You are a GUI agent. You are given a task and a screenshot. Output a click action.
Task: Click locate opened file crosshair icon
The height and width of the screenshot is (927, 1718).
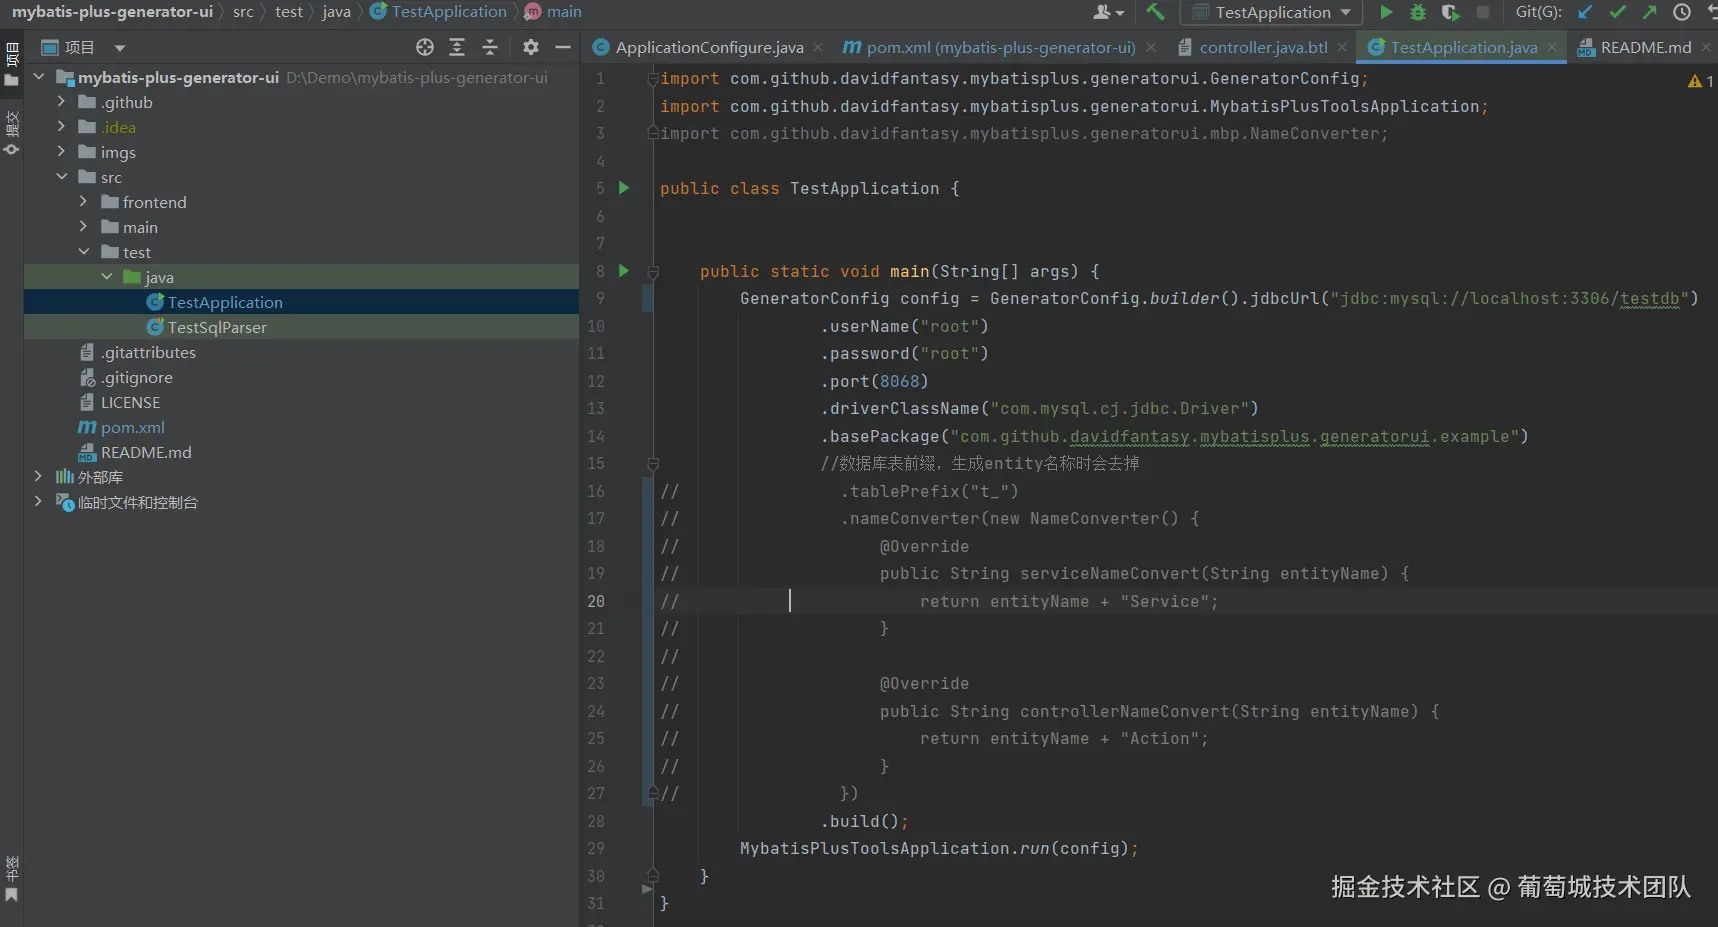click(x=425, y=47)
